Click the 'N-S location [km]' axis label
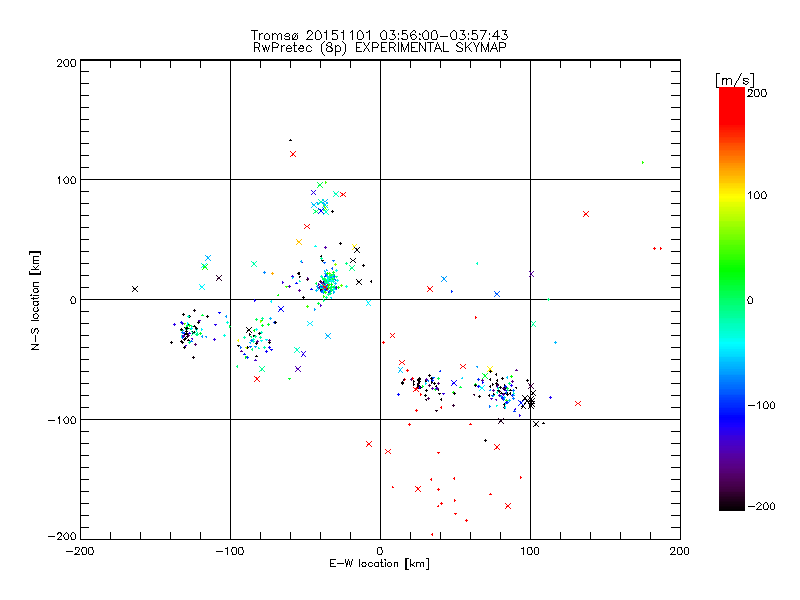800x600 pixels. point(35,300)
